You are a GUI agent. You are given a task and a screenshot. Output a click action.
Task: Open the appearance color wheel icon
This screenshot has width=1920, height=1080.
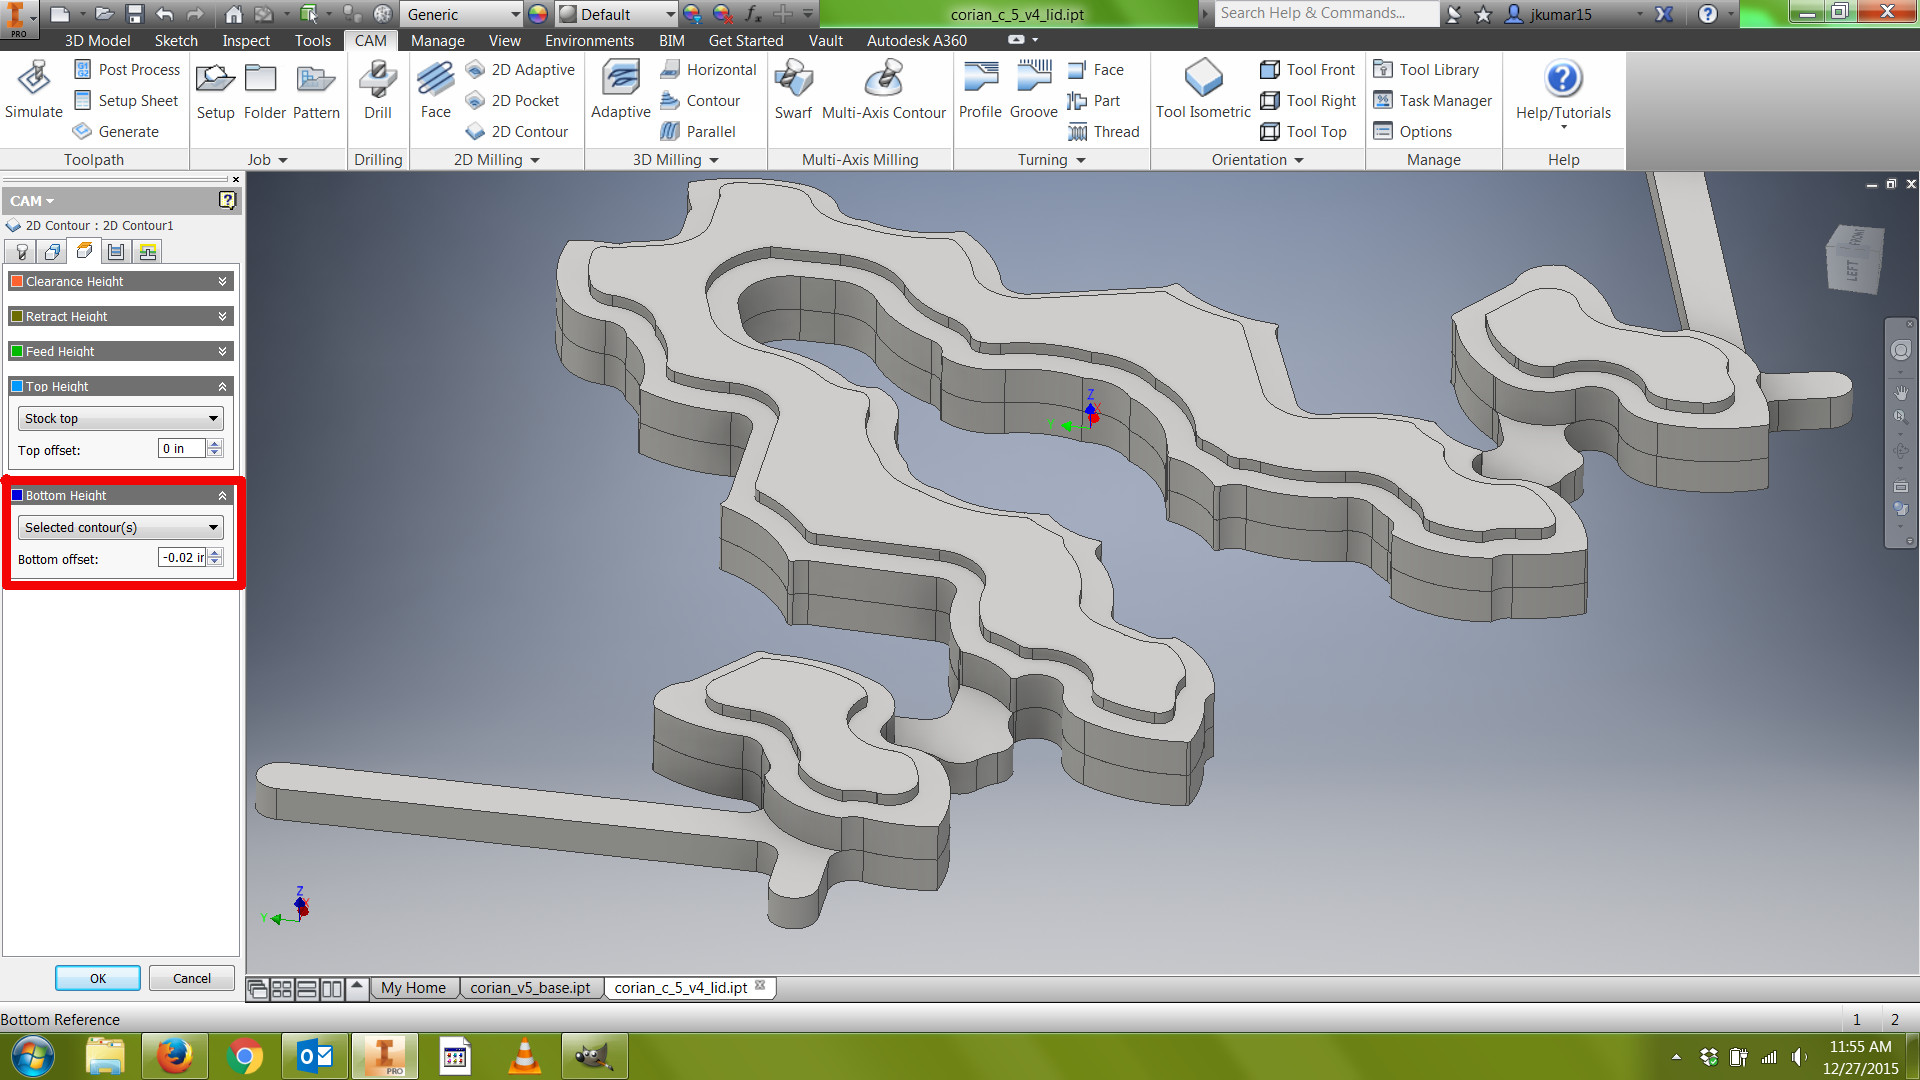click(538, 14)
